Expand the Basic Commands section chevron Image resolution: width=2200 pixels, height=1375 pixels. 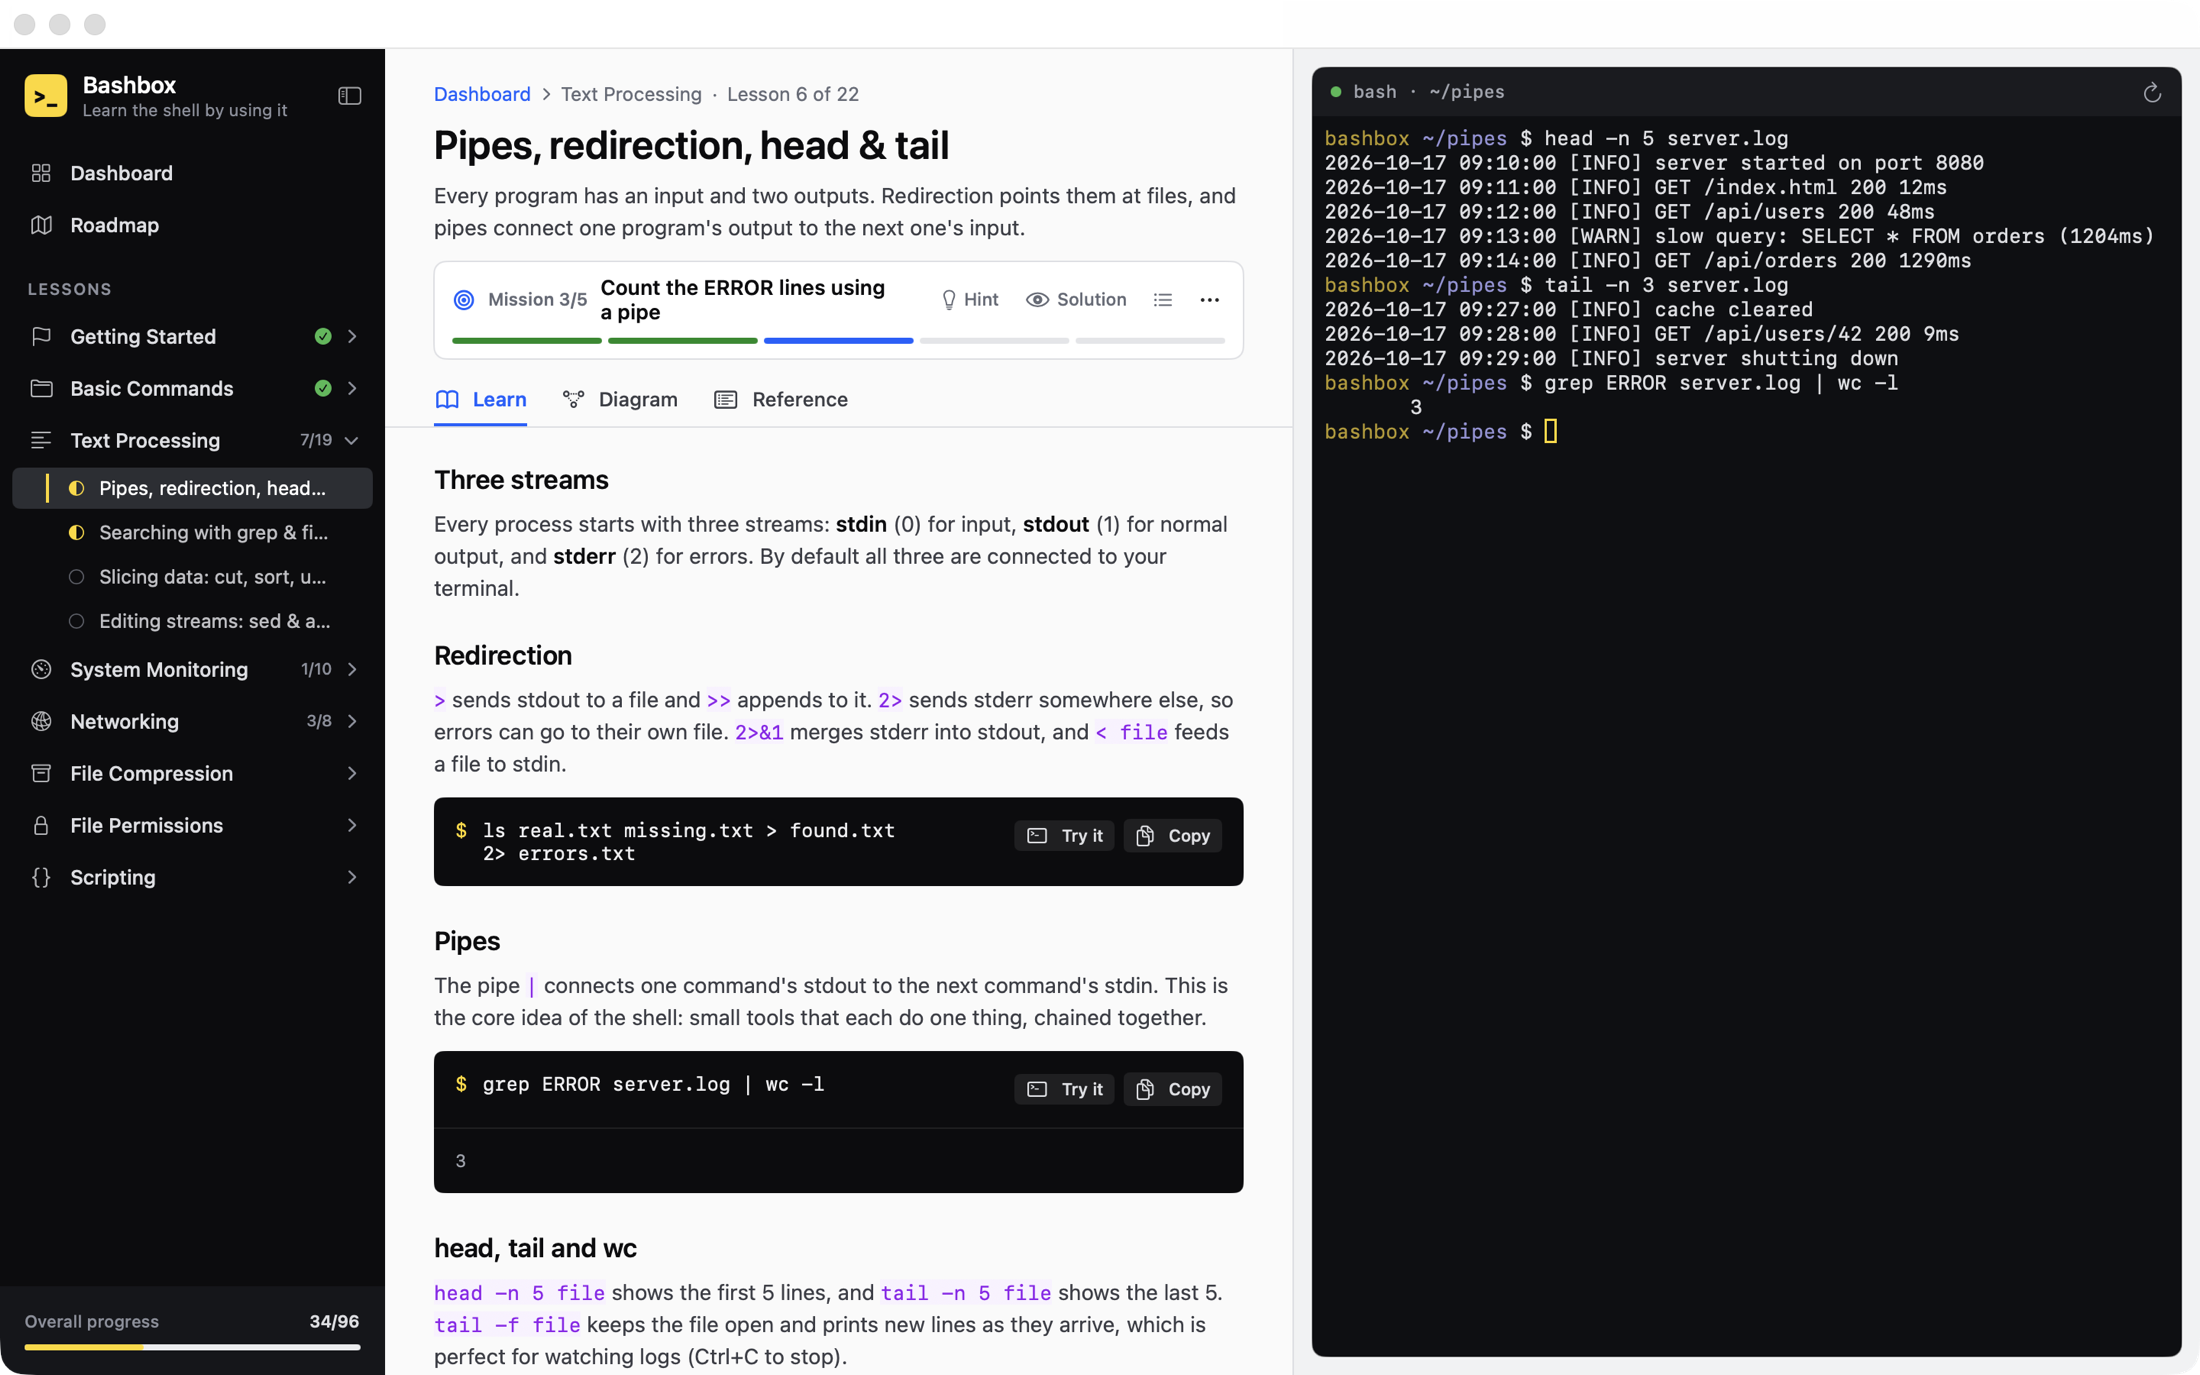pyautogui.click(x=352, y=388)
